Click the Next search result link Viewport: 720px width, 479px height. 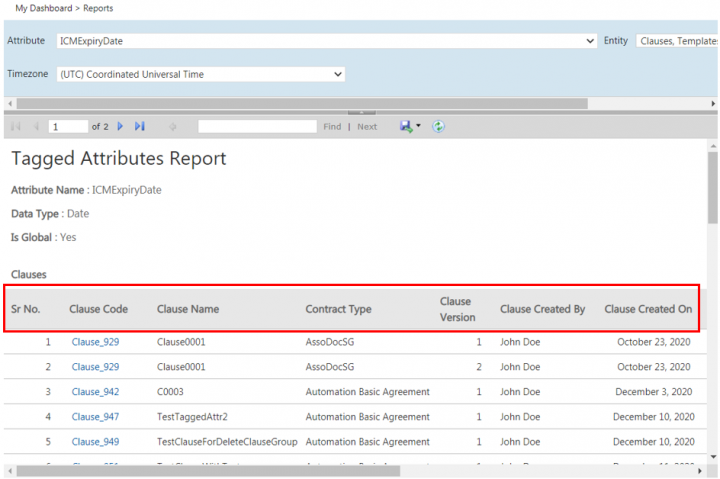367,127
